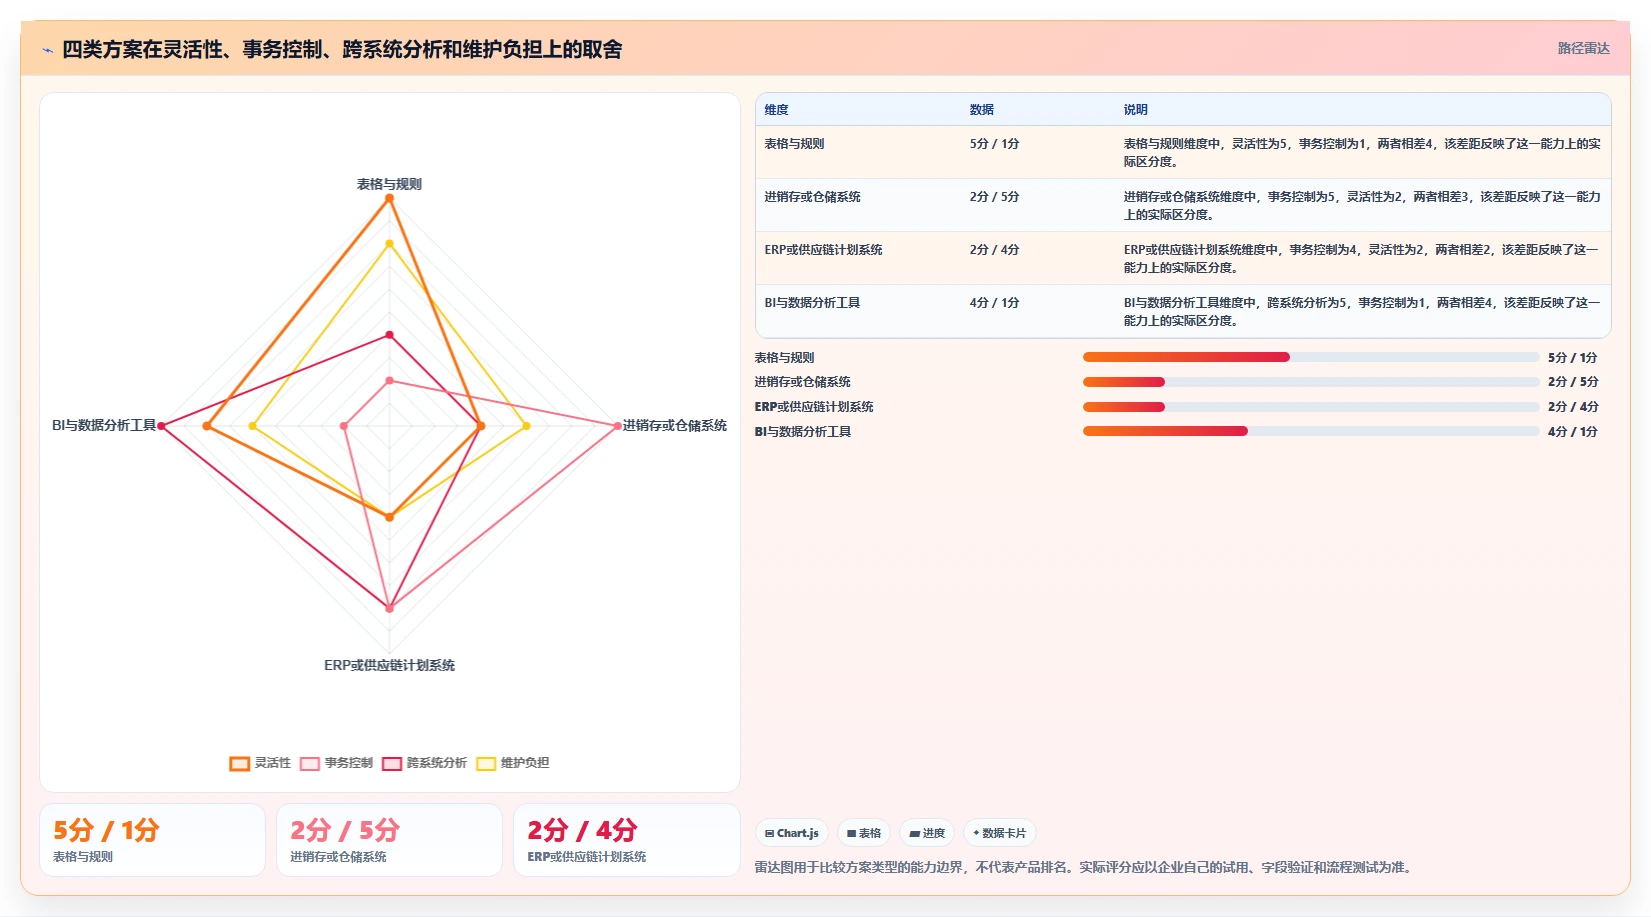Select the 表格与规则 table row name
Screen dimensions: 1651x917
794,144
